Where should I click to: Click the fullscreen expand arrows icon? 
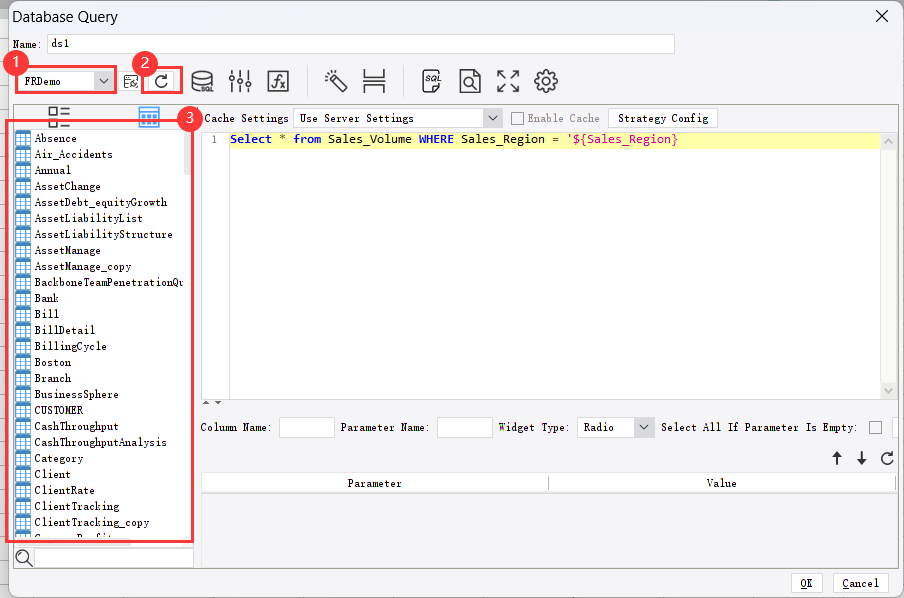(x=508, y=81)
